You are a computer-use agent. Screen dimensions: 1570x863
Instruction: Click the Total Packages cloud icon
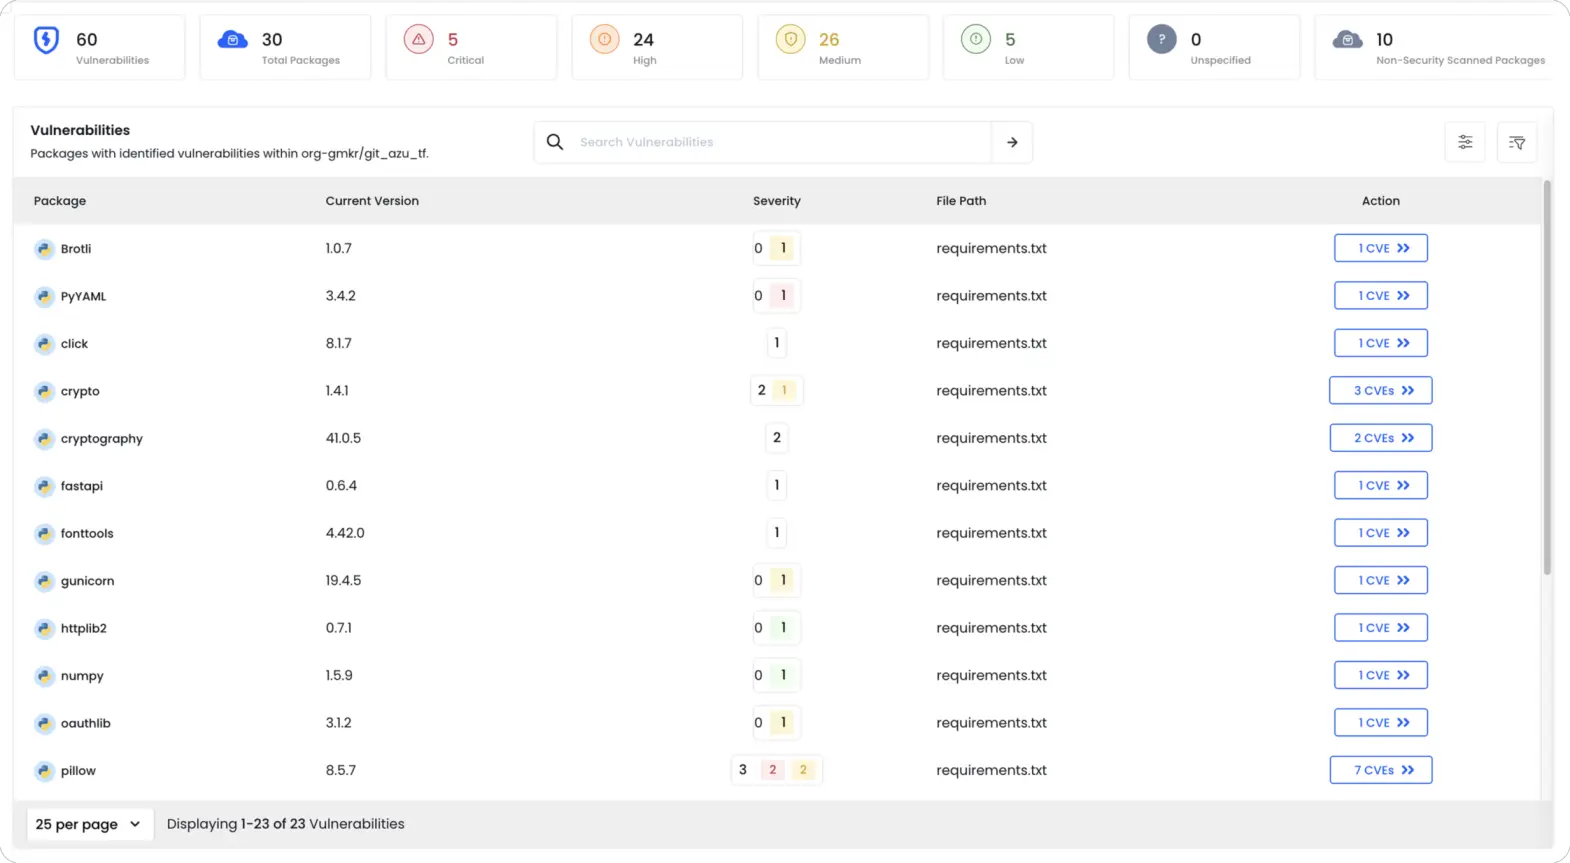coord(232,40)
